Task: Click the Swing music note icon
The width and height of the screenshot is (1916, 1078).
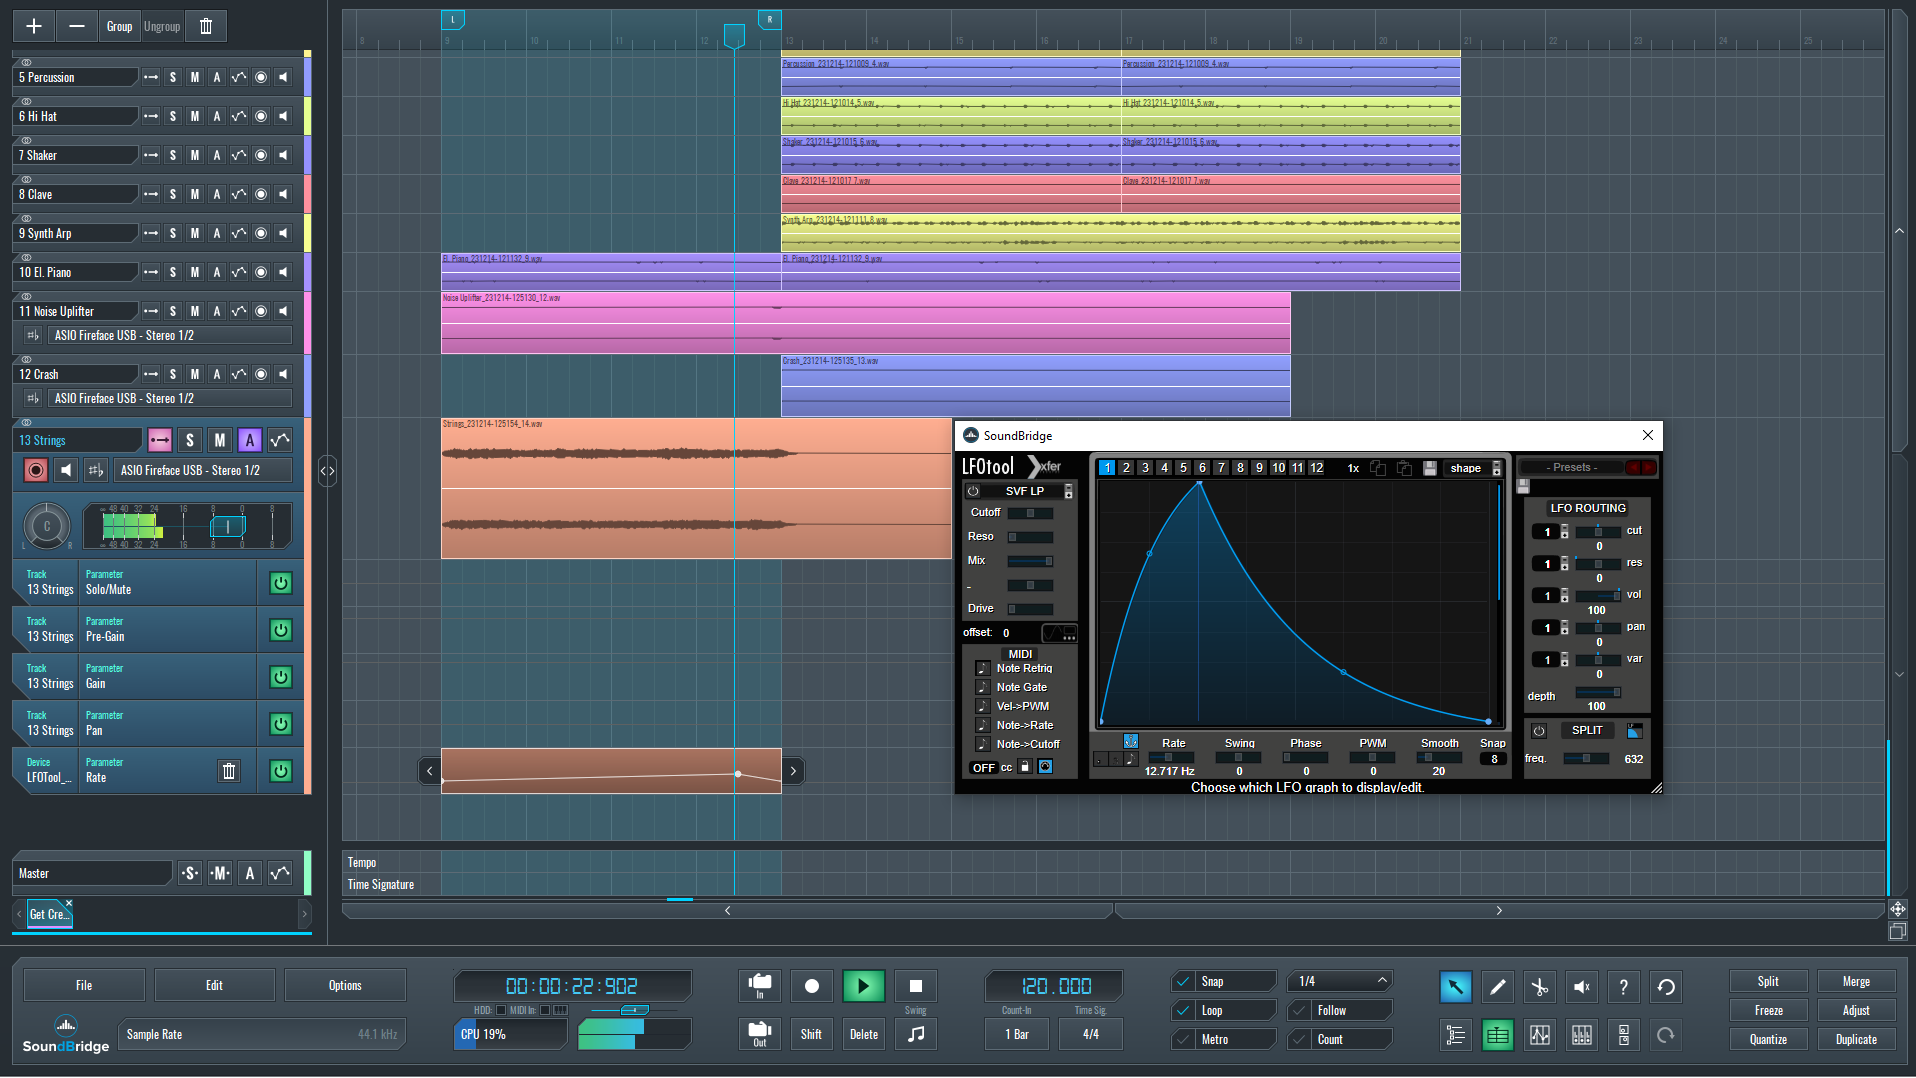Action: tap(916, 1034)
